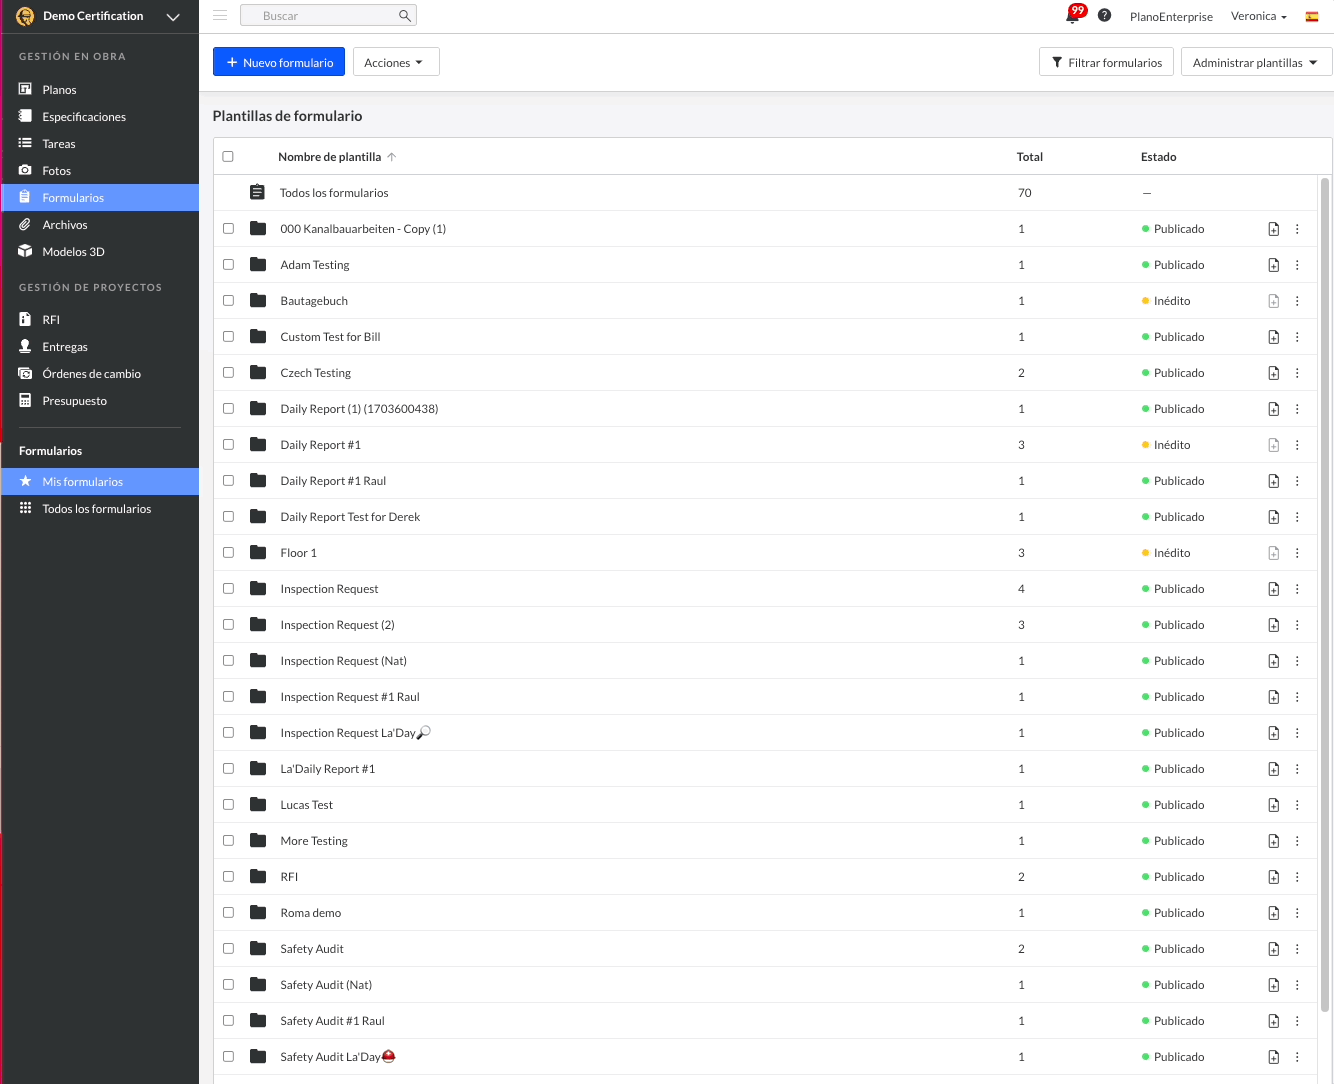Open more options for Bautagebuch row

click(x=1297, y=301)
